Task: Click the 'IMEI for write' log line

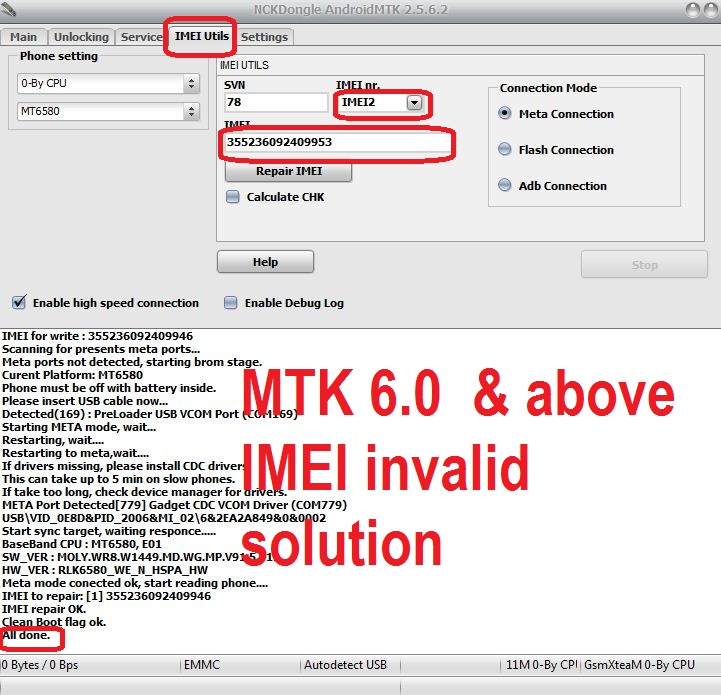Action: tap(97, 336)
